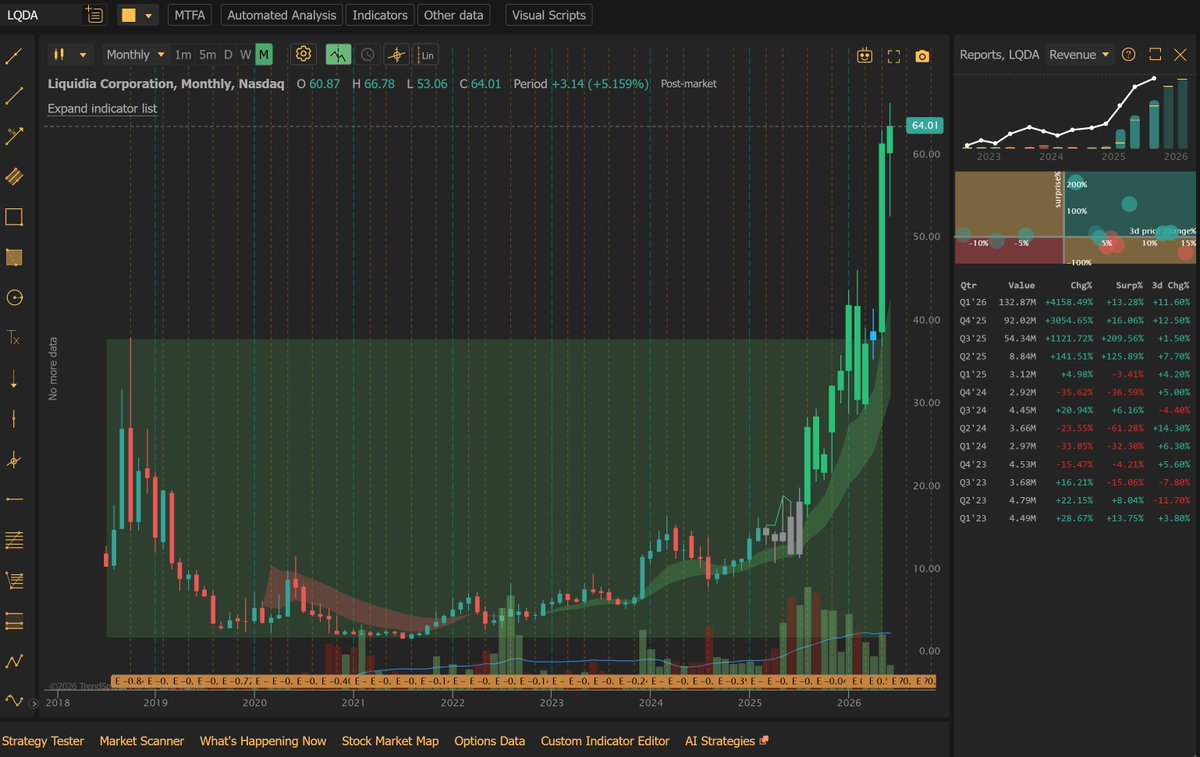
Task: Open Stock Market Map
Action: 390,741
